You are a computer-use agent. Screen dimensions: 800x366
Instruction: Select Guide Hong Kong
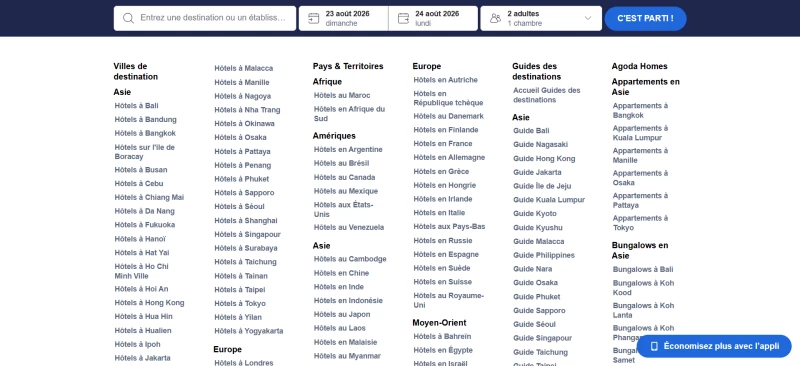[x=544, y=159]
